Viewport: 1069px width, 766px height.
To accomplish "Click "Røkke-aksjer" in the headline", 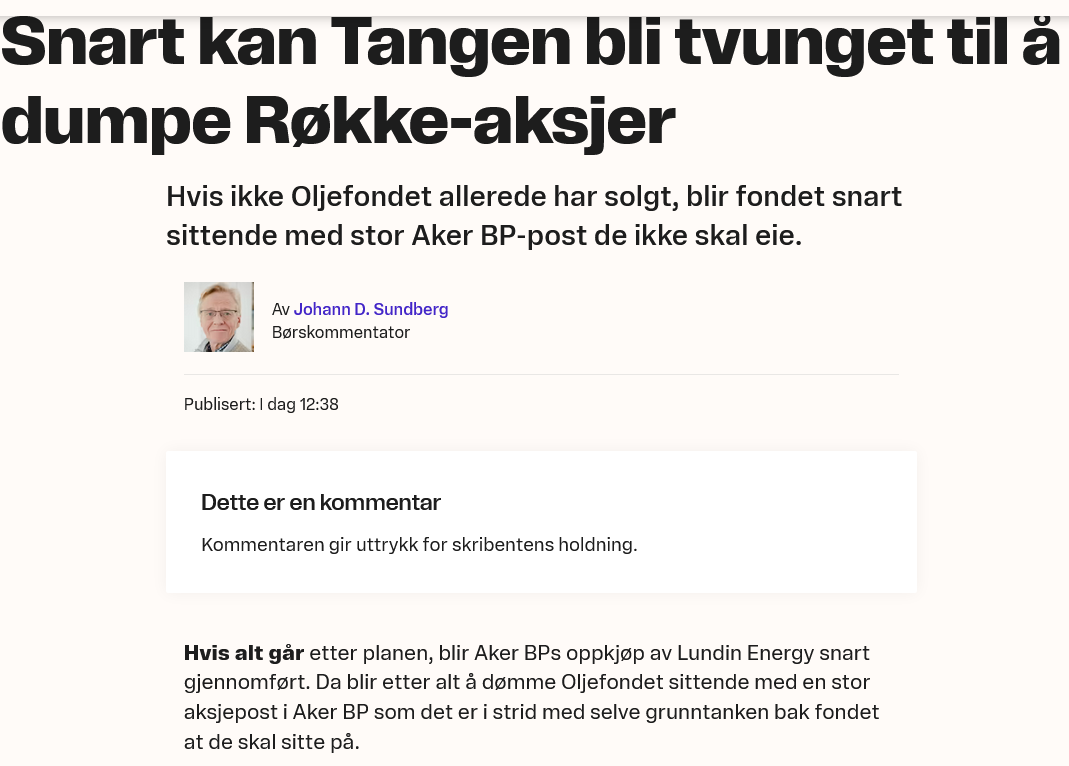I will click(x=460, y=123).
